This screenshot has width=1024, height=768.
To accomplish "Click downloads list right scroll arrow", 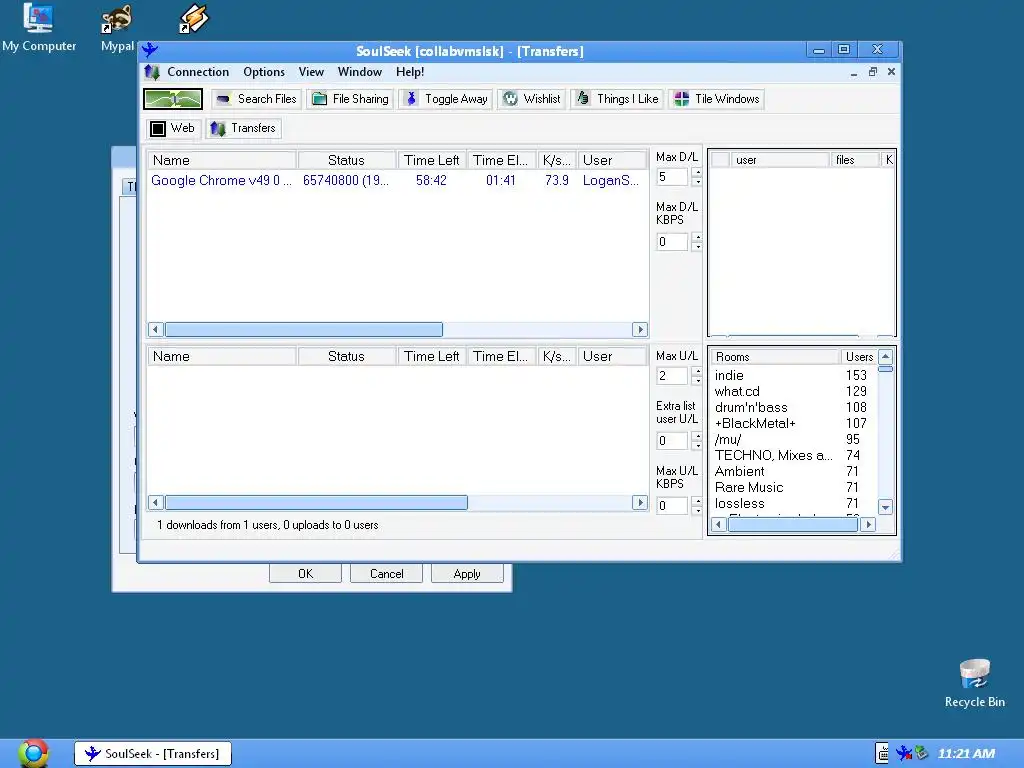I will point(639,329).
